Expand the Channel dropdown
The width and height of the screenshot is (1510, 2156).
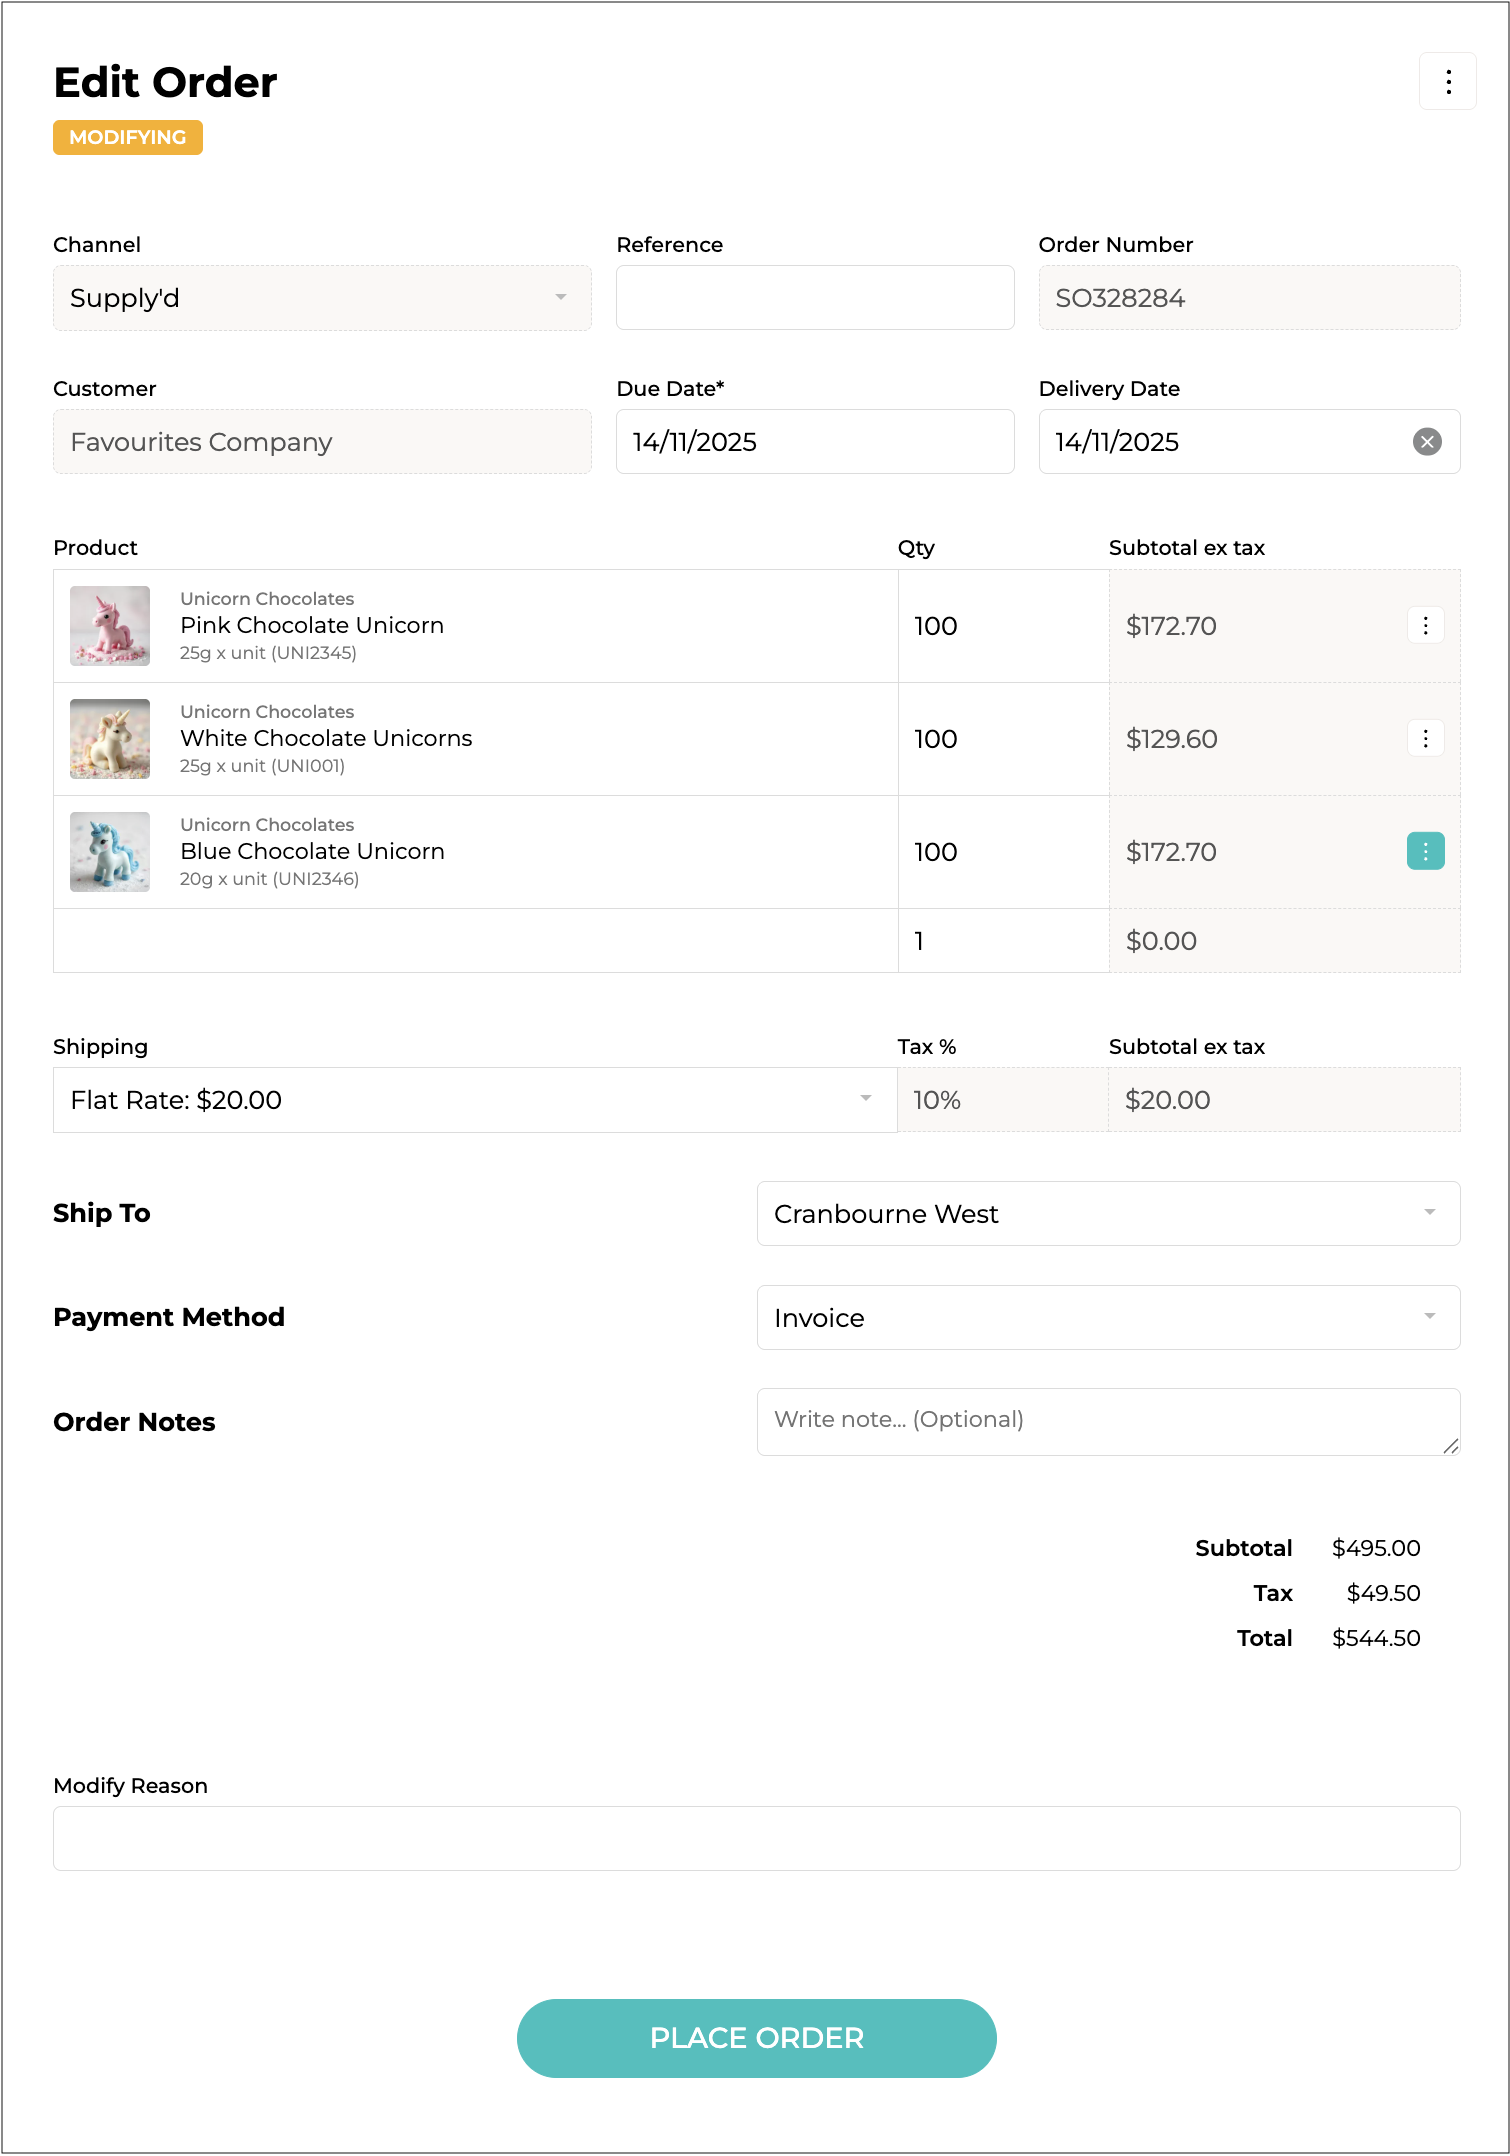click(x=322, y=298)
